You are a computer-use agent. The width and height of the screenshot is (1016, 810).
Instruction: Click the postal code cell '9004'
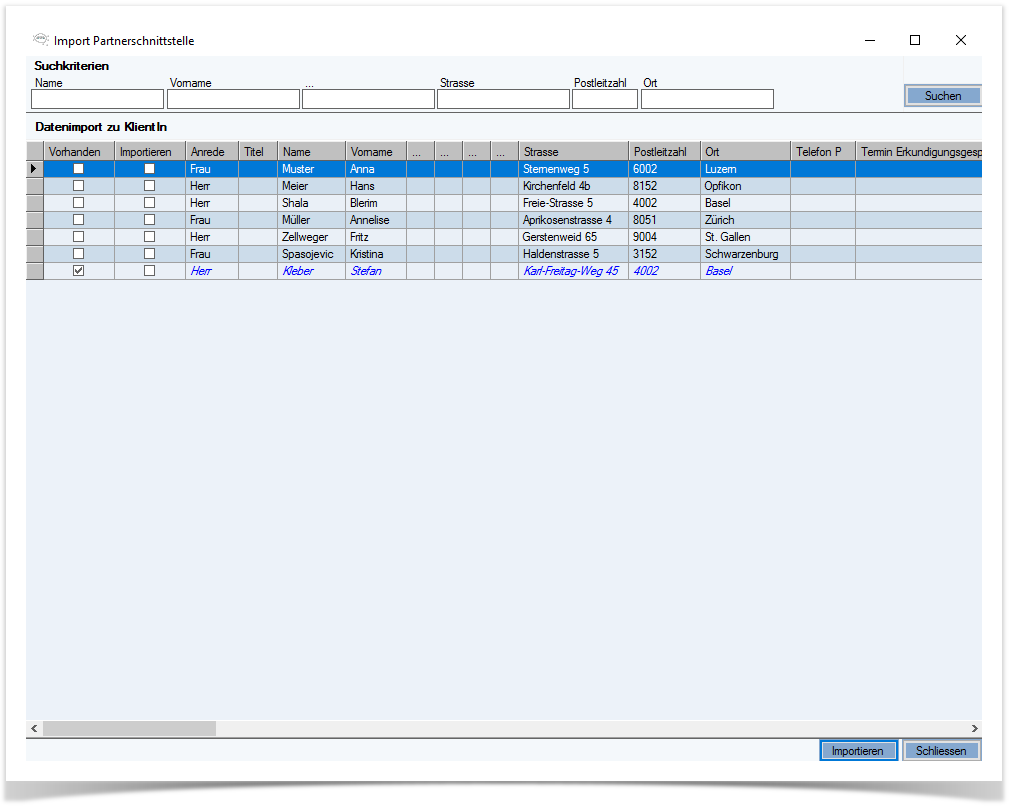click(664, 237)
